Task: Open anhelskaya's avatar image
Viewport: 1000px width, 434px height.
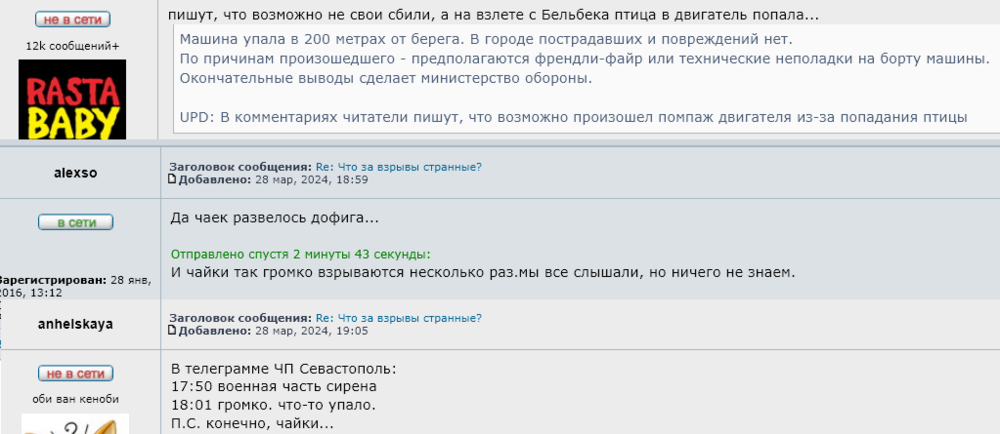Action: tap(75, 424)
